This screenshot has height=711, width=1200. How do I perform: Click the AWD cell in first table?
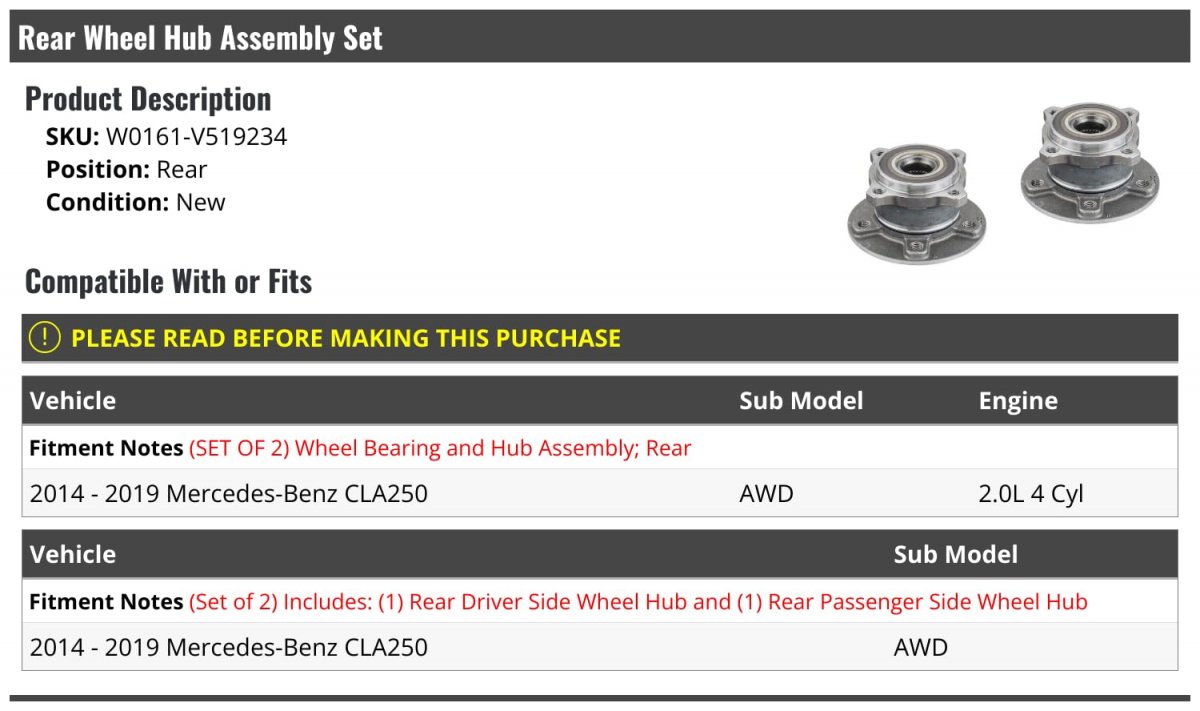[x=766, y=493]
